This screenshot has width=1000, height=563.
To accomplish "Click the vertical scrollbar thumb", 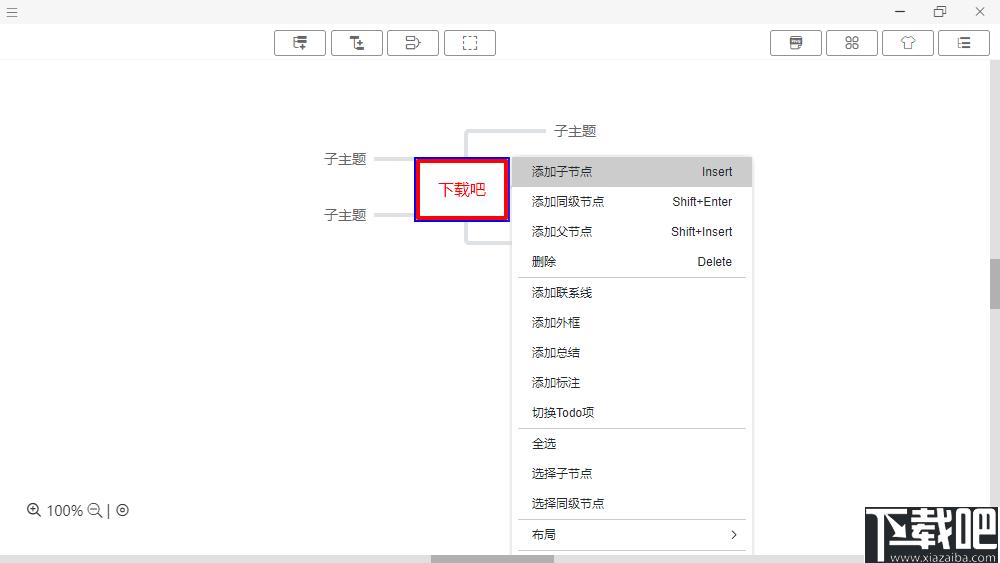I will point(994,284).
